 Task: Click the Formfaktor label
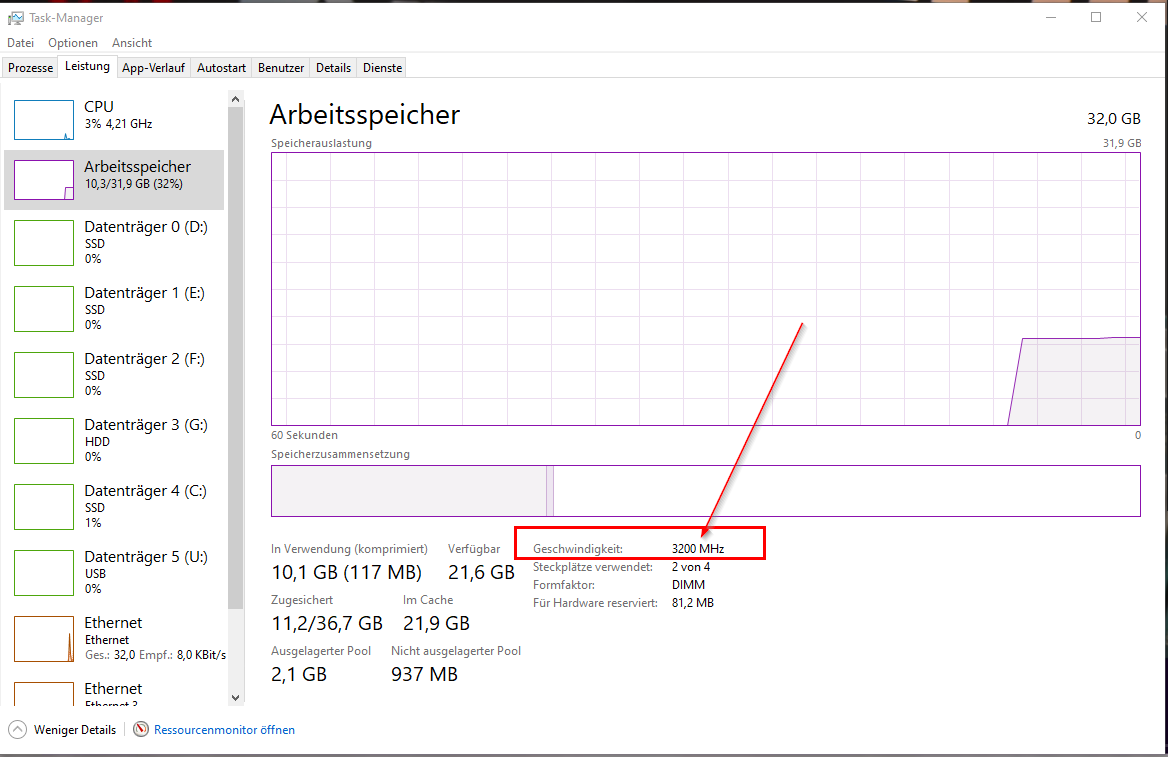tap(564, 585)
